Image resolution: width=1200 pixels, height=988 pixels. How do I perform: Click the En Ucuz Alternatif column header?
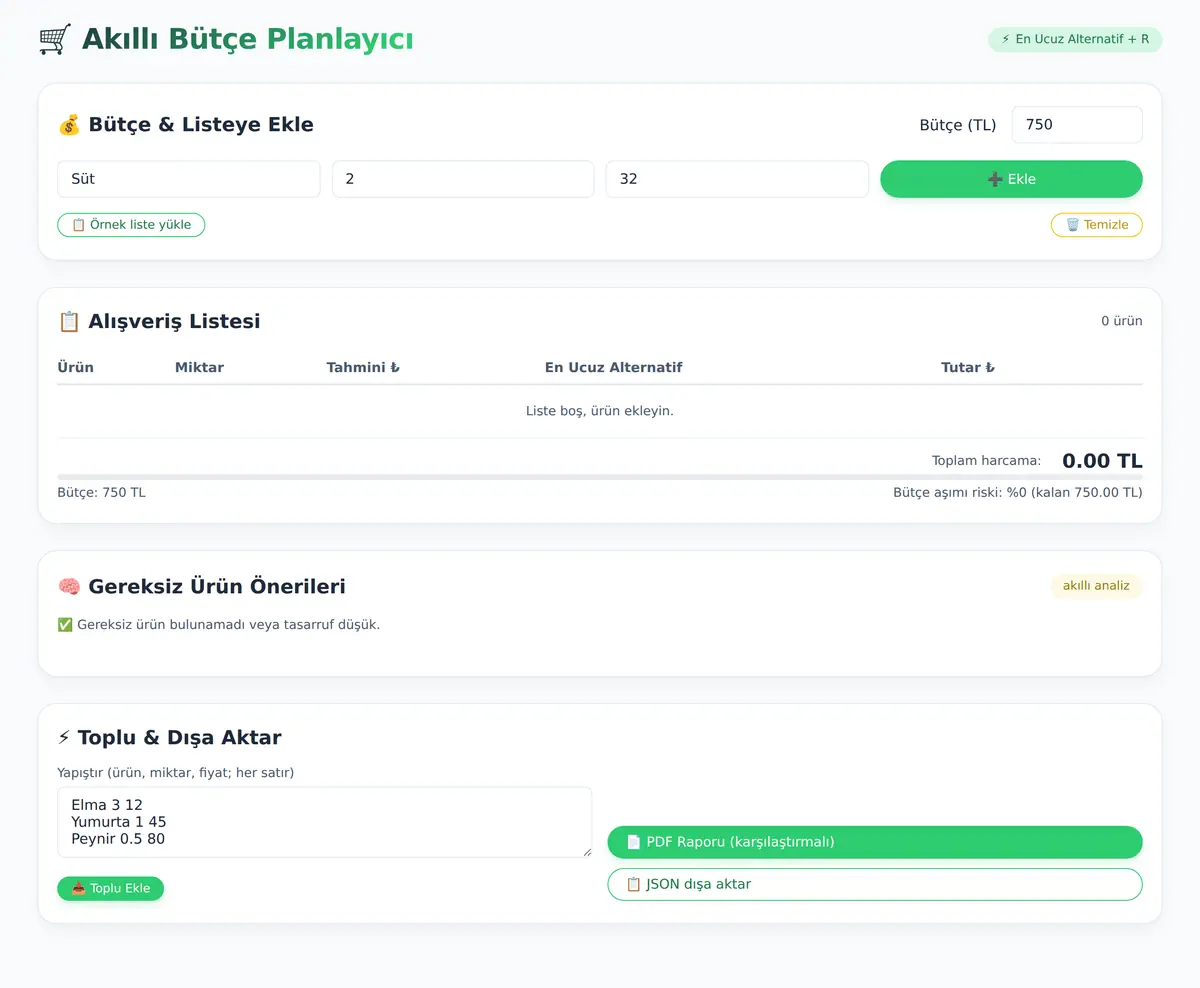point(613,367)
